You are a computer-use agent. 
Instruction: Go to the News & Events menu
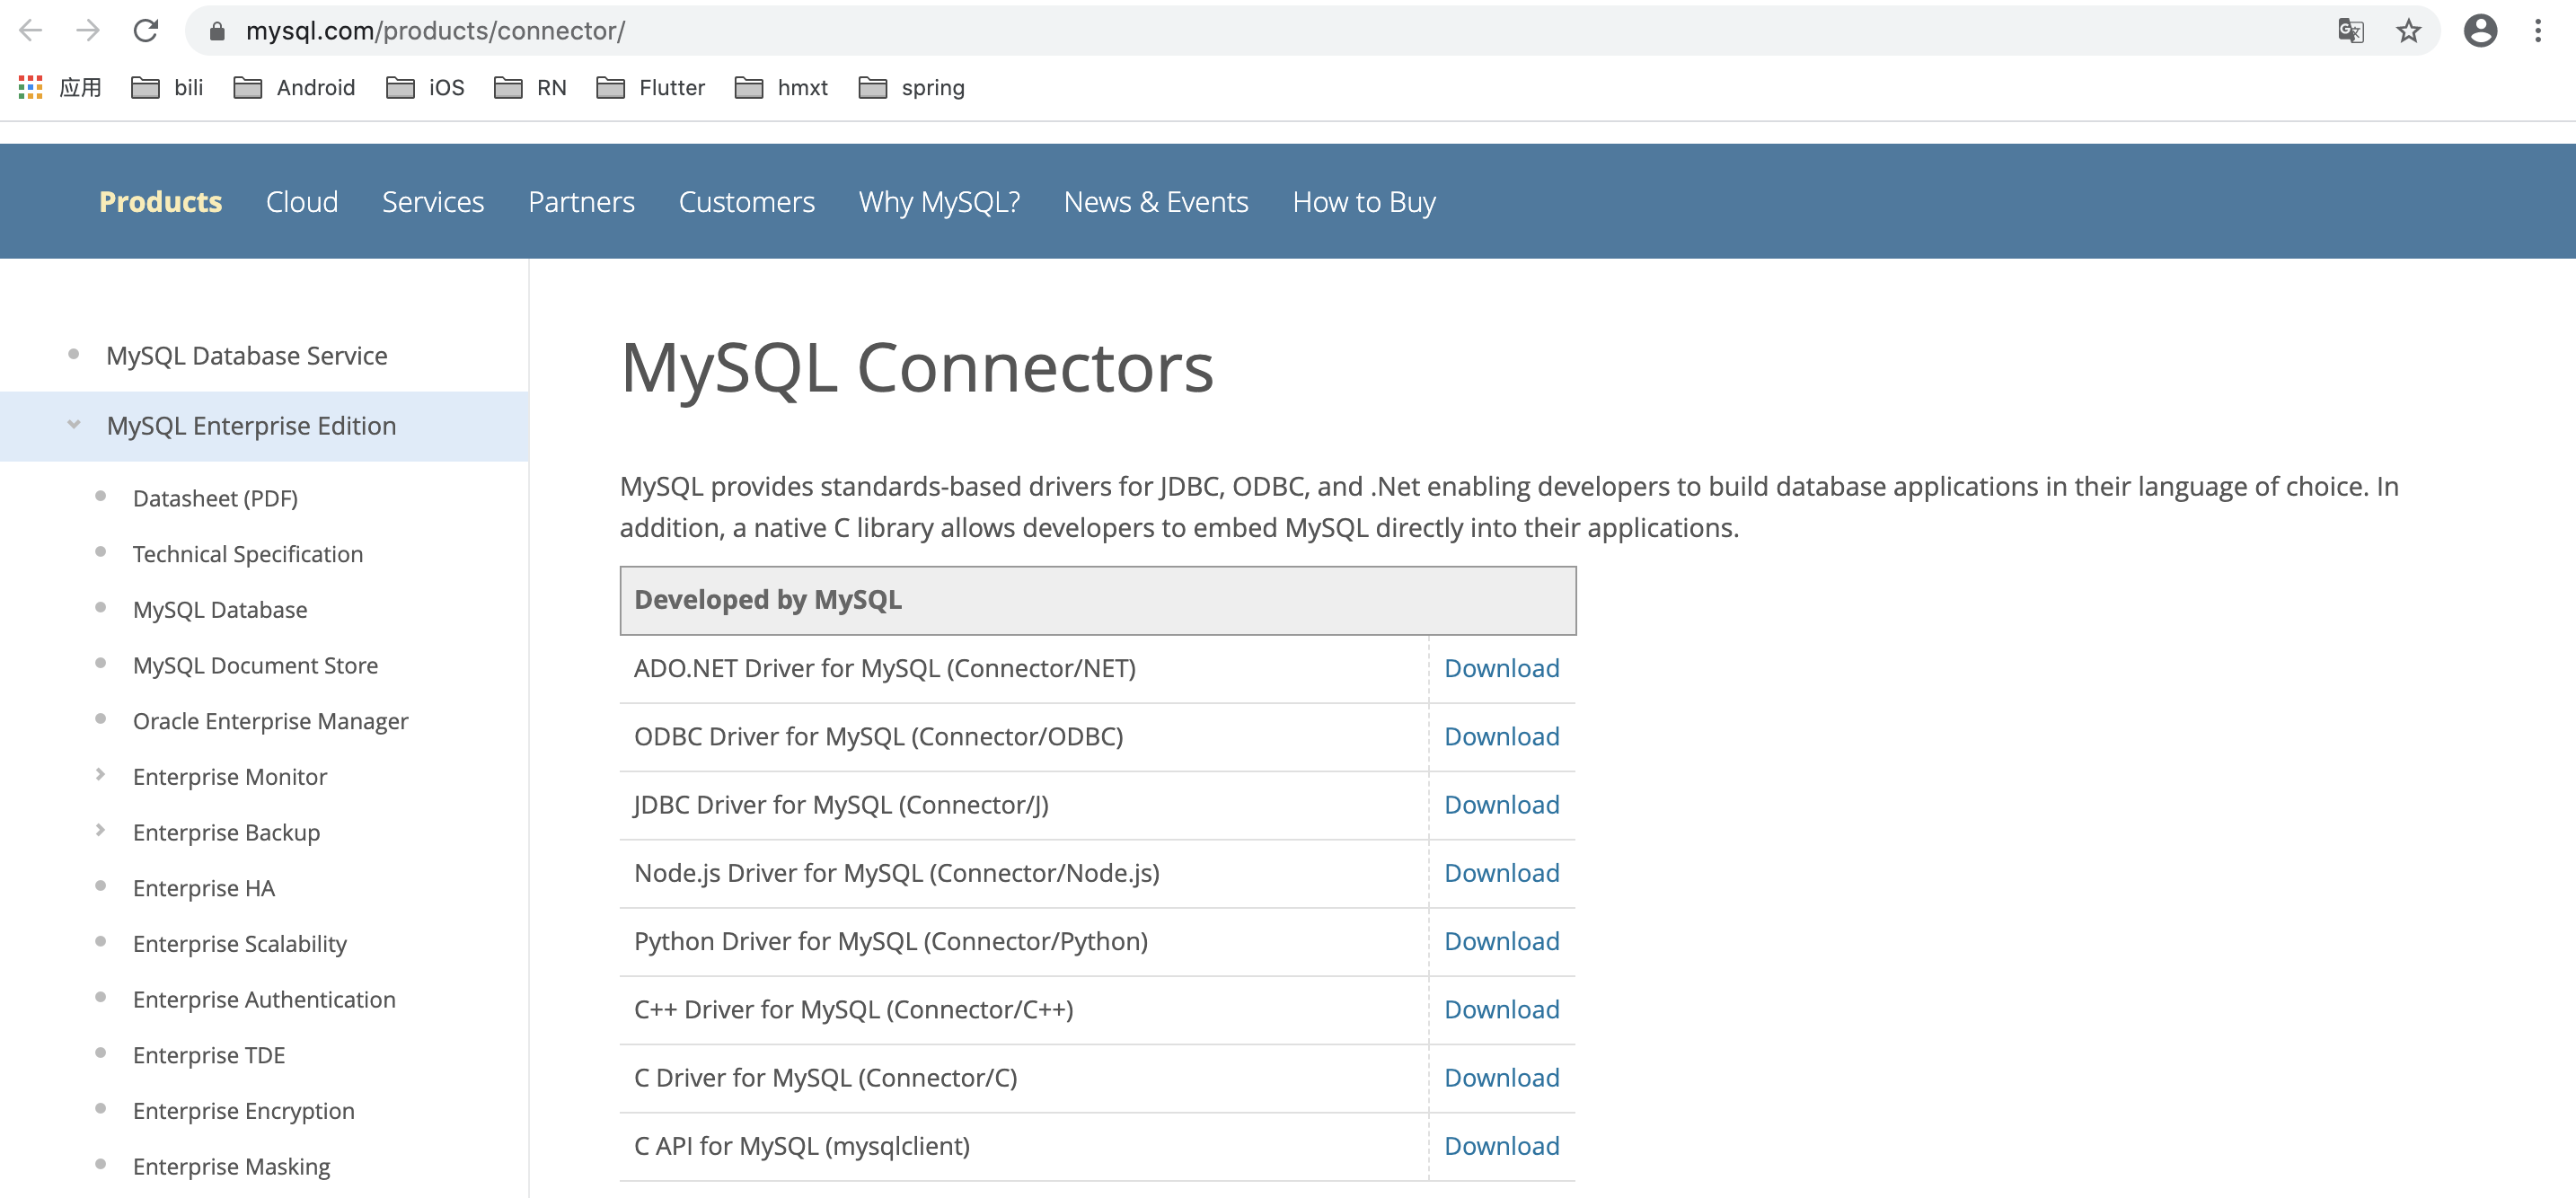click(1155, 202)
